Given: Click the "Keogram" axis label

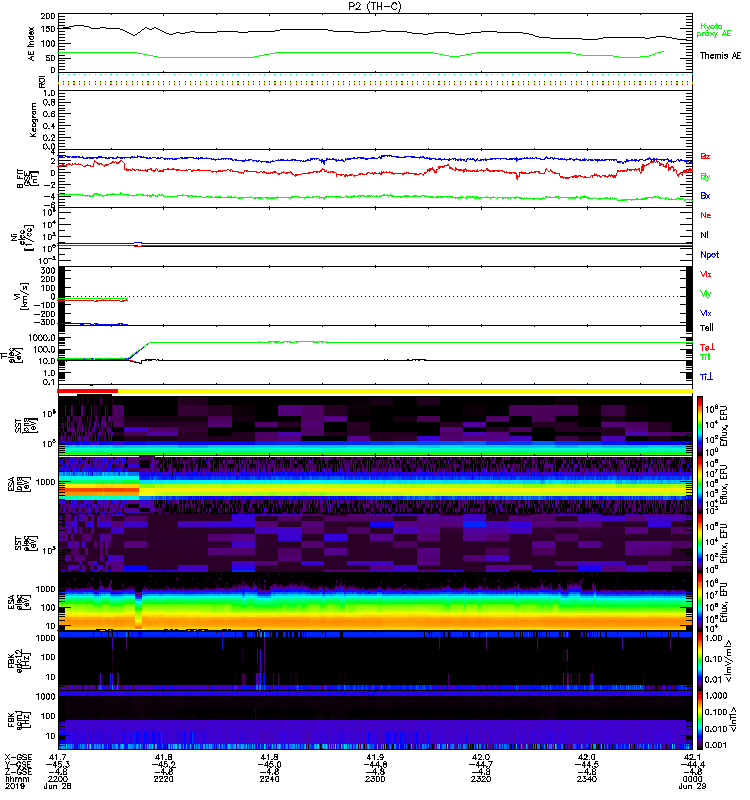Looking at the screenshot, I should click(33, 120).
